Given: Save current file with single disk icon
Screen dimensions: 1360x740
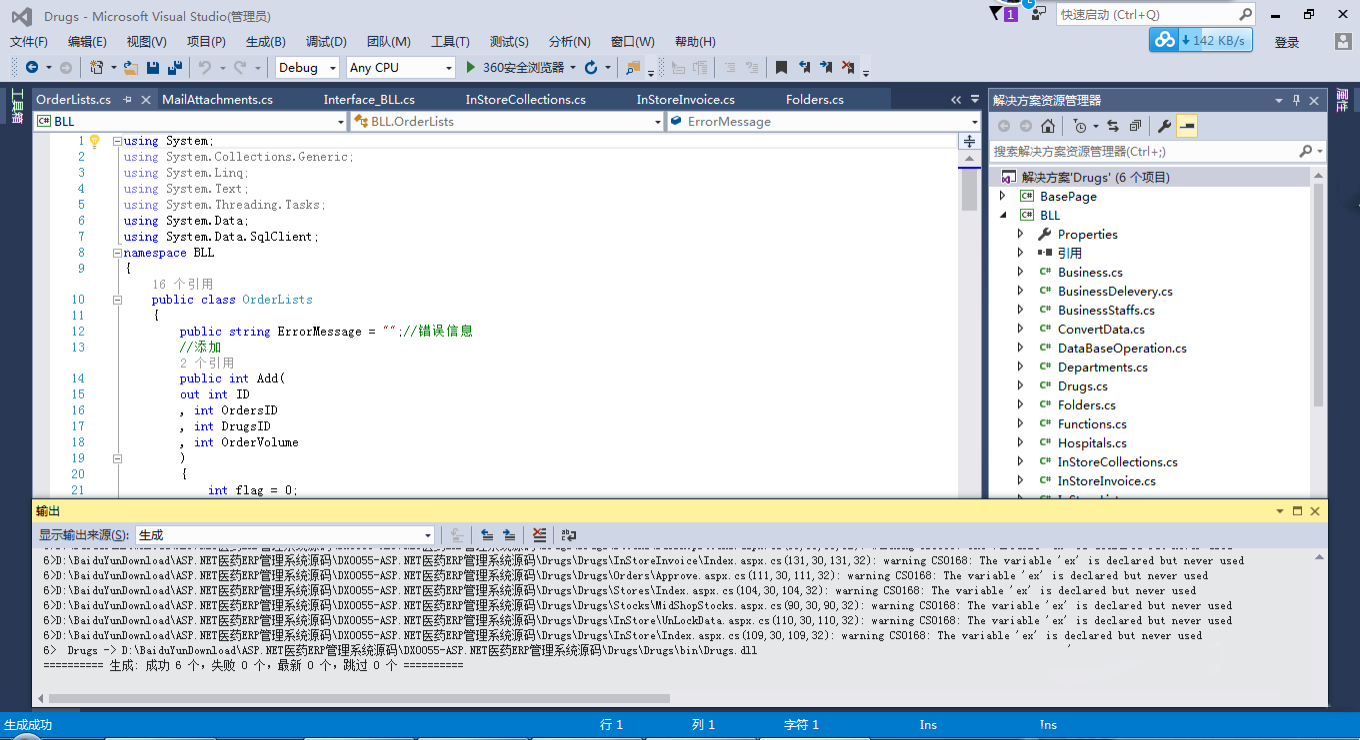Looking at the screenshot, I should point(153,67).
